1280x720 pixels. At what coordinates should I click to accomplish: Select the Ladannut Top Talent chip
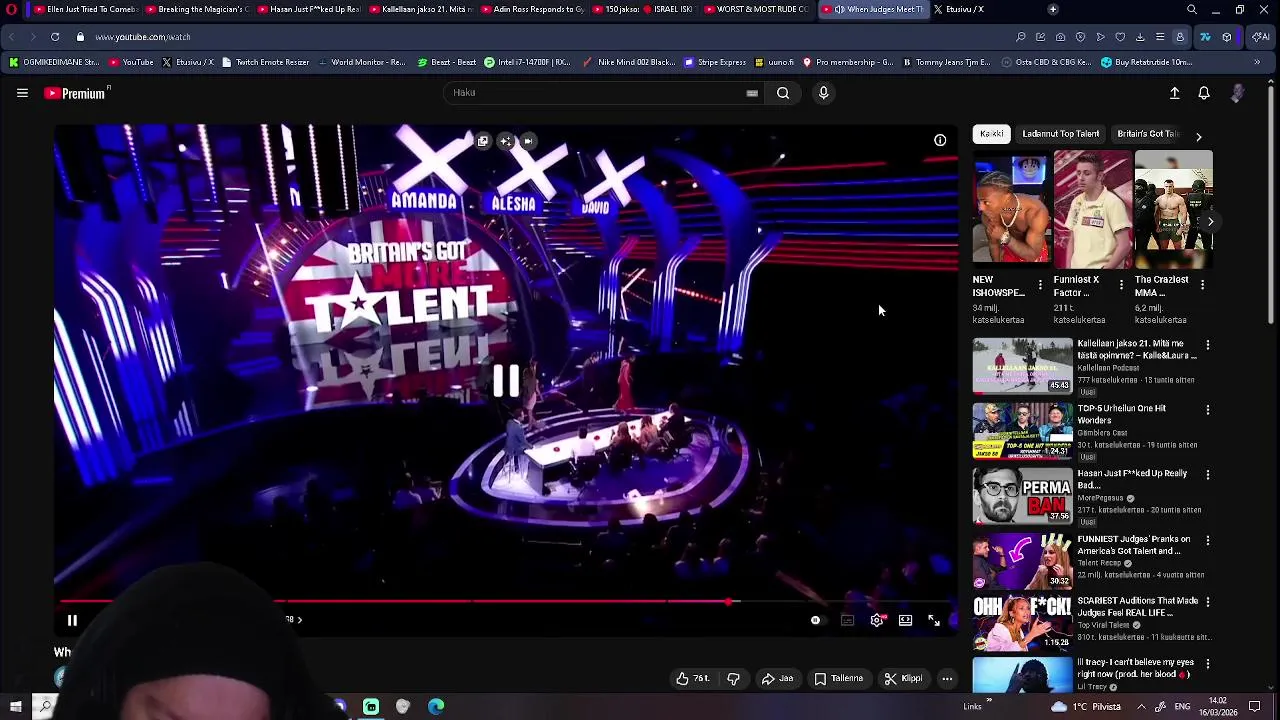(x=1060, y=134)
